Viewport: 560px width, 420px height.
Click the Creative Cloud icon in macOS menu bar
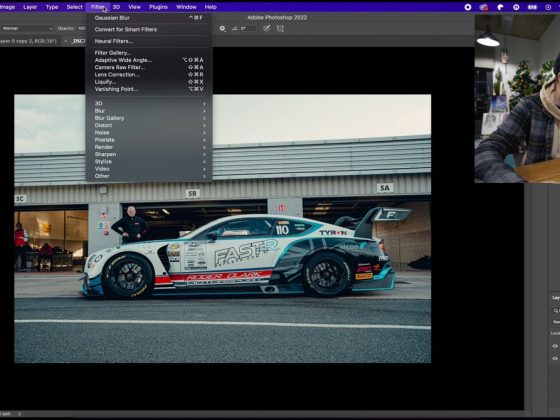tap(484, 7)
